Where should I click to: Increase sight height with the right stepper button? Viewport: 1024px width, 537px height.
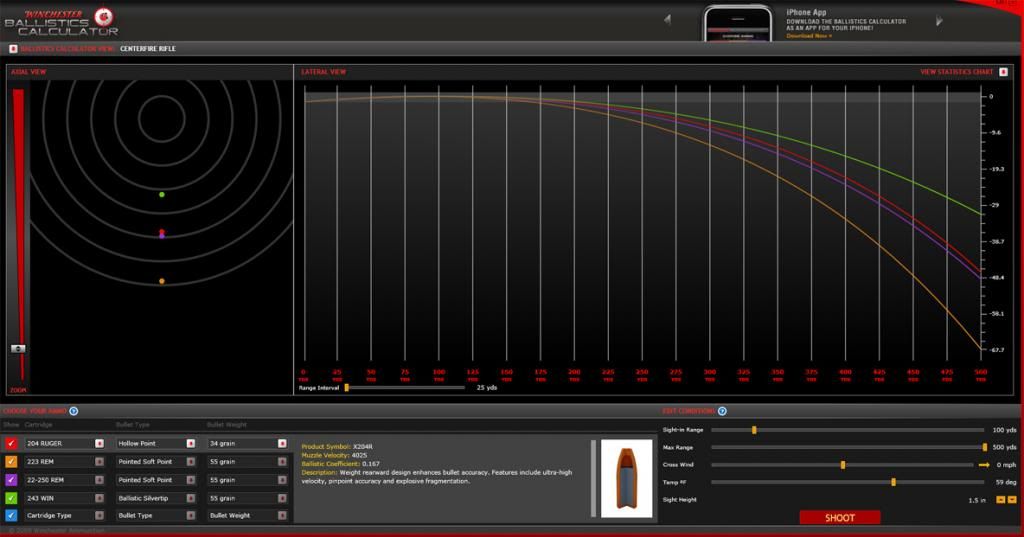[1011, 499]
